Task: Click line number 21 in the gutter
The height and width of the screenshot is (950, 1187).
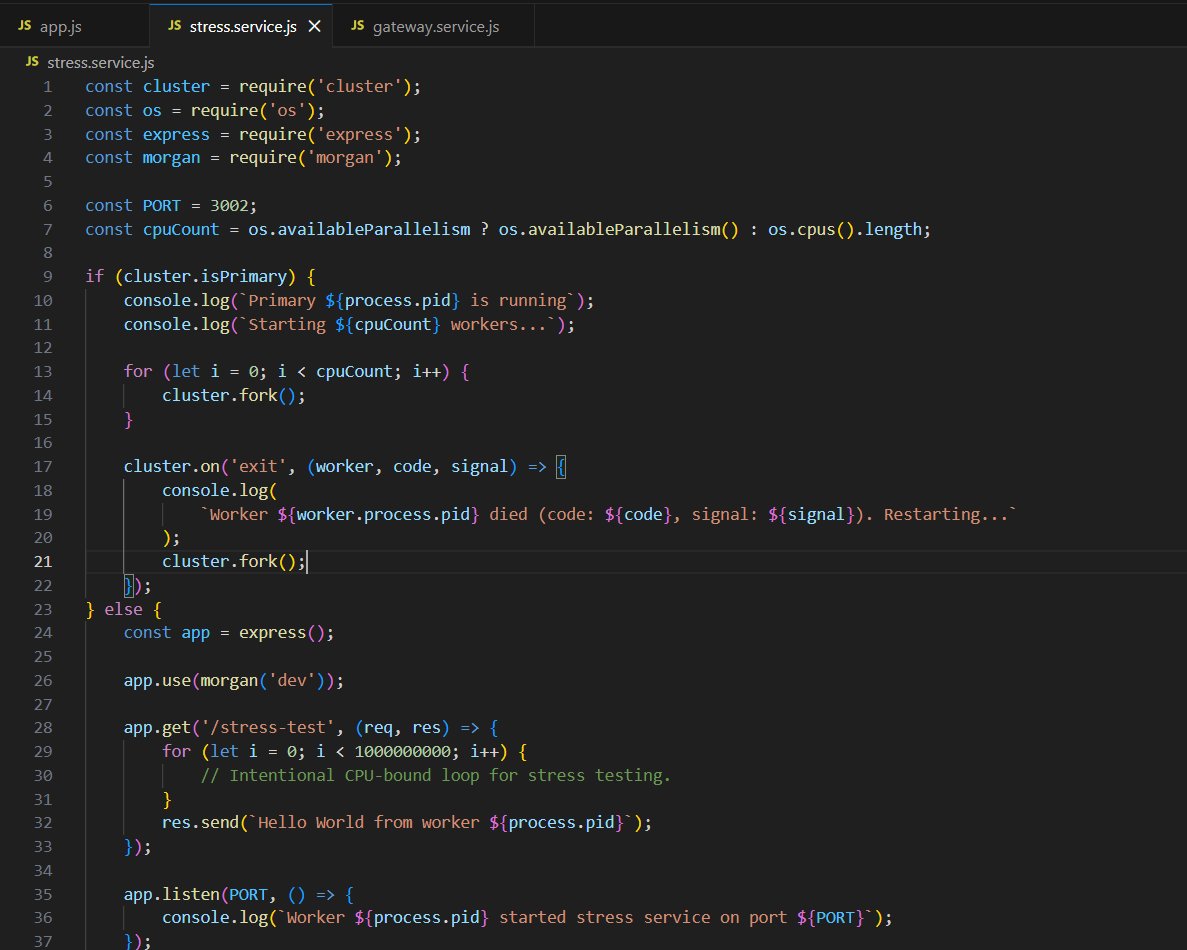Action: 42,562
